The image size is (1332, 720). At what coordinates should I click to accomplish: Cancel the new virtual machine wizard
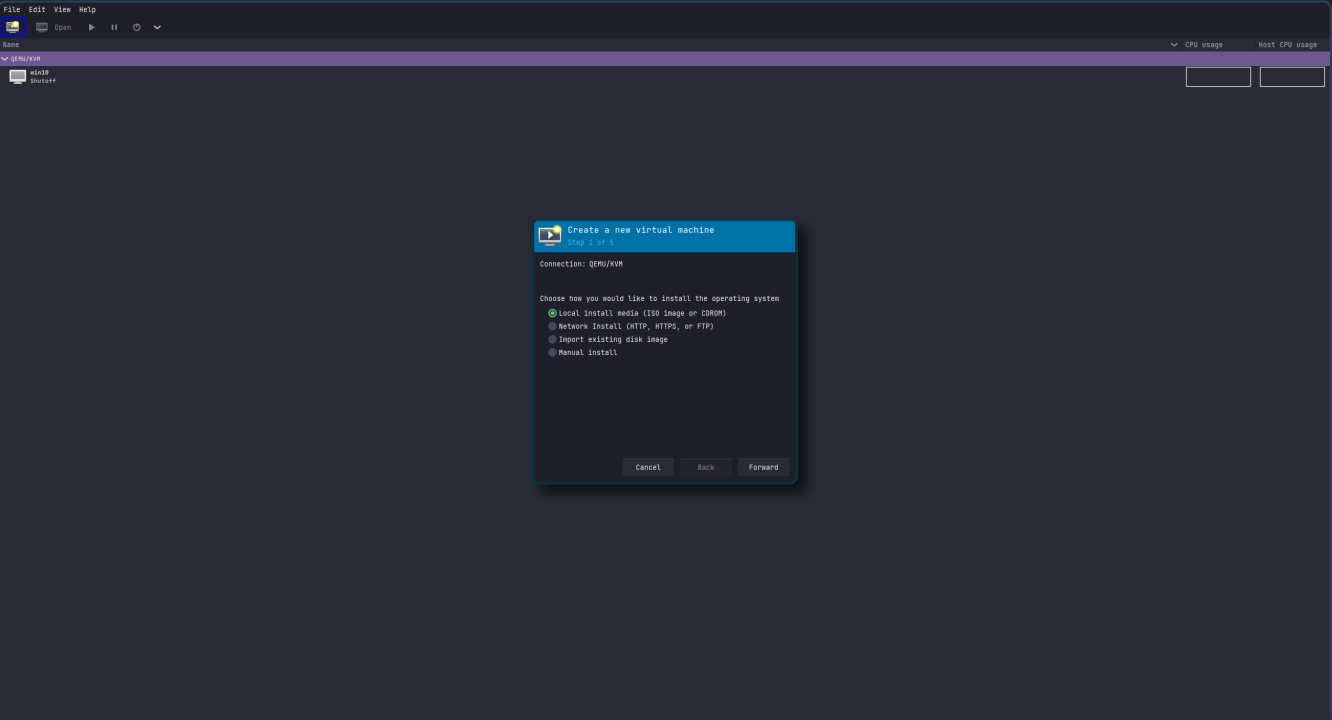point(648,467)
